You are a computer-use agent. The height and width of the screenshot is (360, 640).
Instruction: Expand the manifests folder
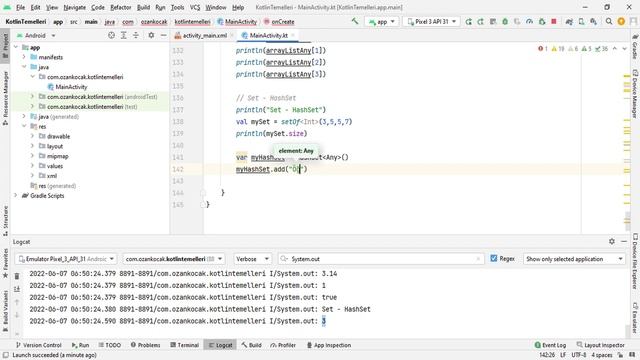pyautogui.click(x=24, y=57)
